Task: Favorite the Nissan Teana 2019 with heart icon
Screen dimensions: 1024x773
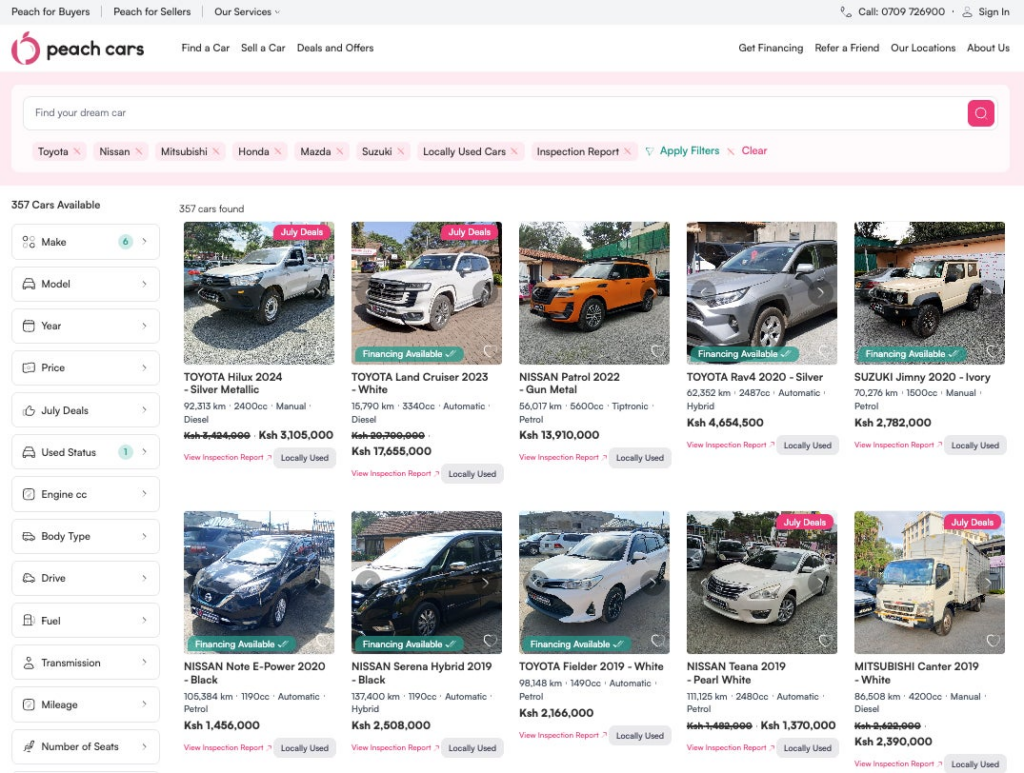Action: click(825, 641)
